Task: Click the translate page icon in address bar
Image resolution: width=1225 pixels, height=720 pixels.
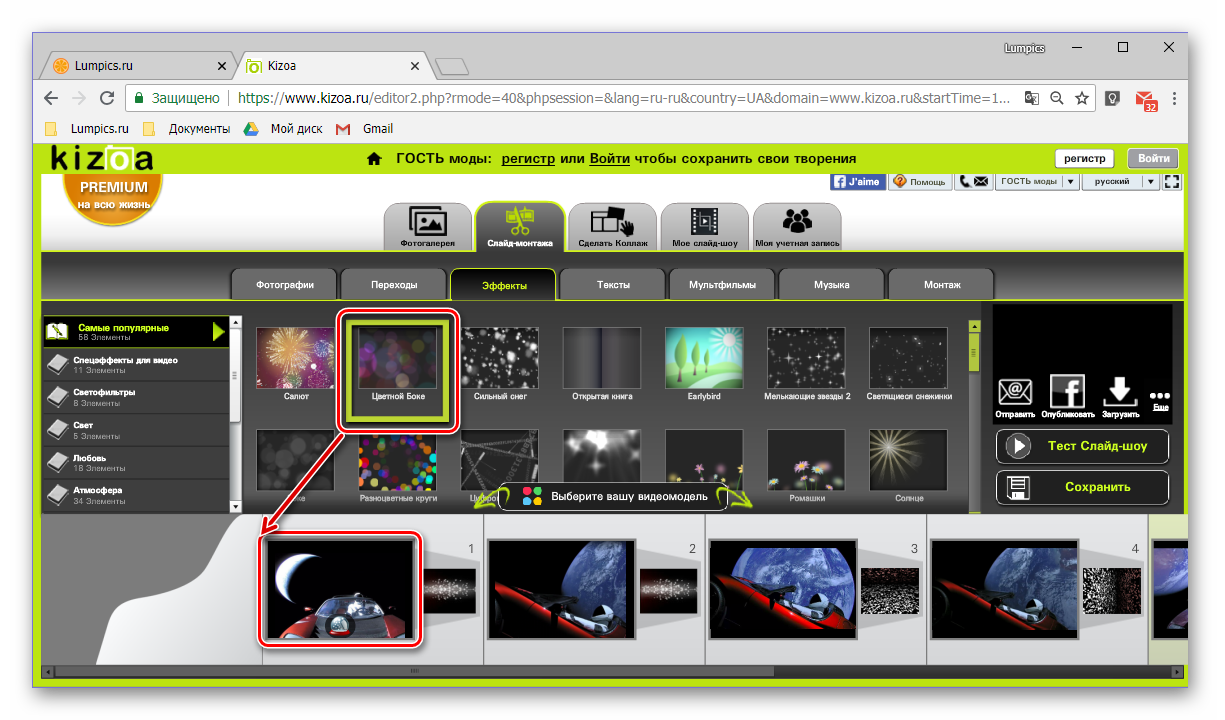Action: pos(1031,98)
